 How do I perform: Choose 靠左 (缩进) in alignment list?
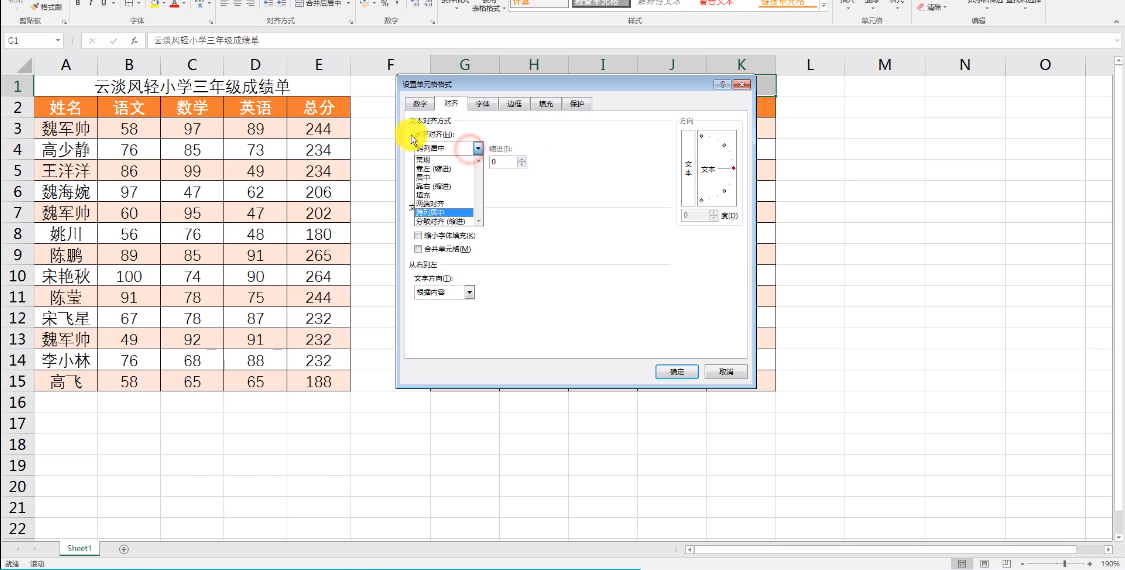[x=444, y=168]
